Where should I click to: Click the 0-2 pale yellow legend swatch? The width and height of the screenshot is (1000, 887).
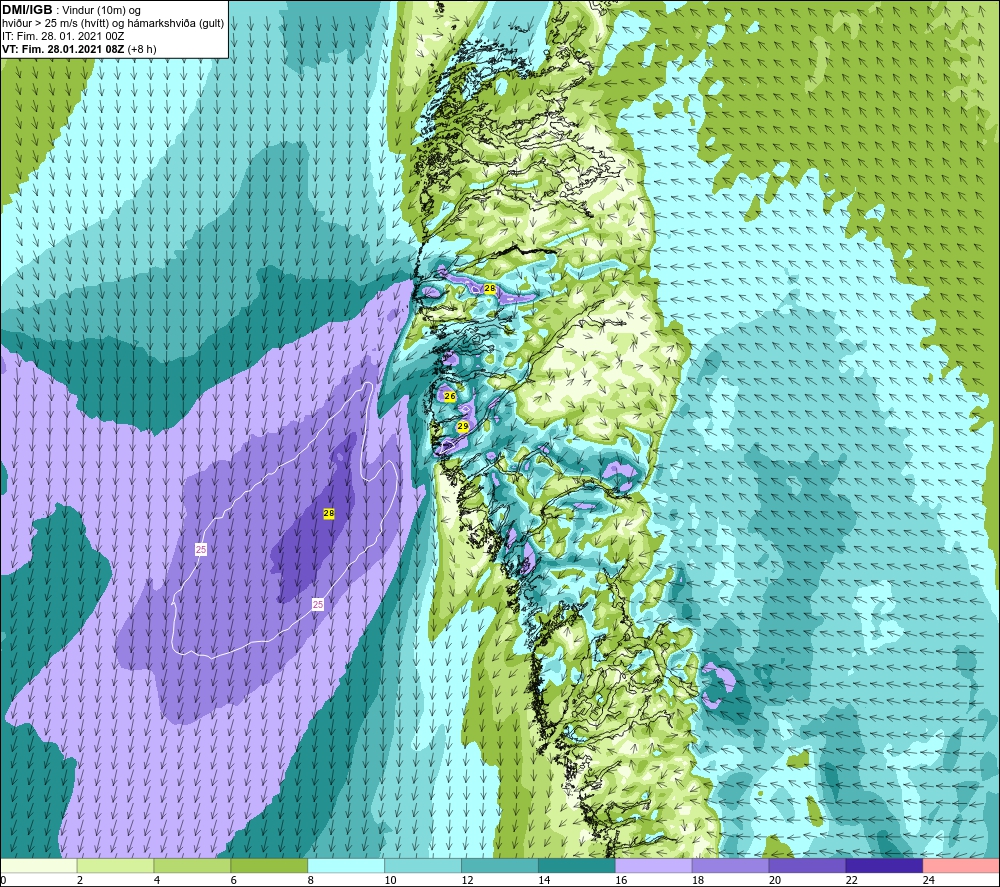[x=38, y=865]
